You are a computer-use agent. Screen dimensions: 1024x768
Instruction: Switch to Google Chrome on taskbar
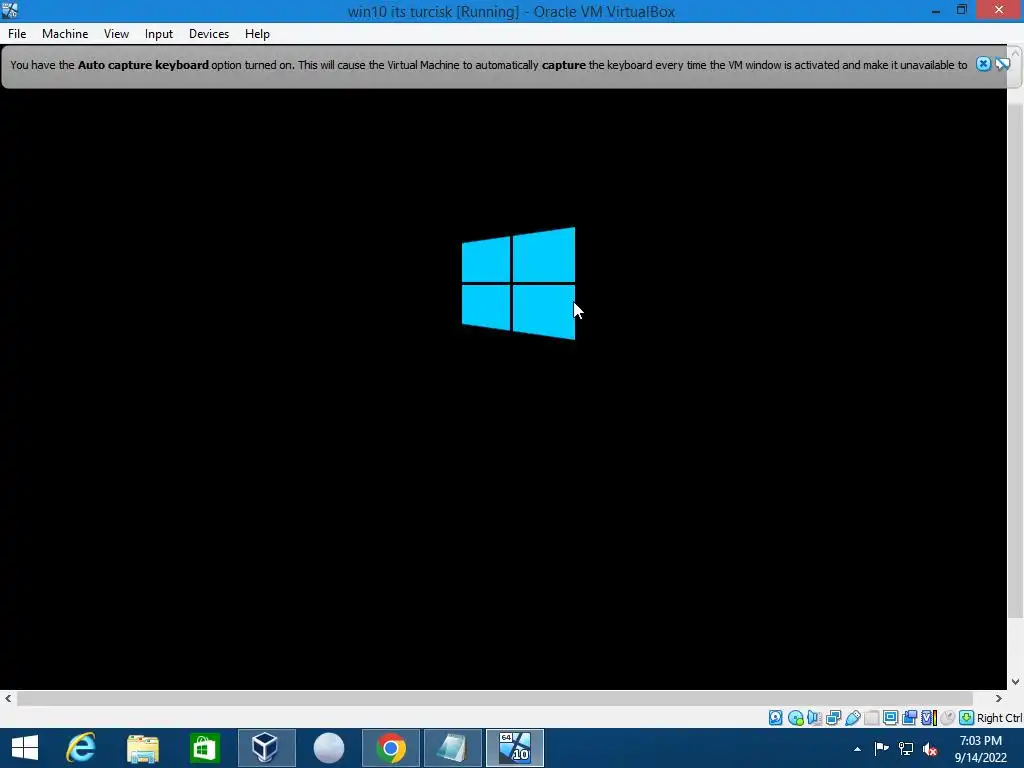click(391, 748)
